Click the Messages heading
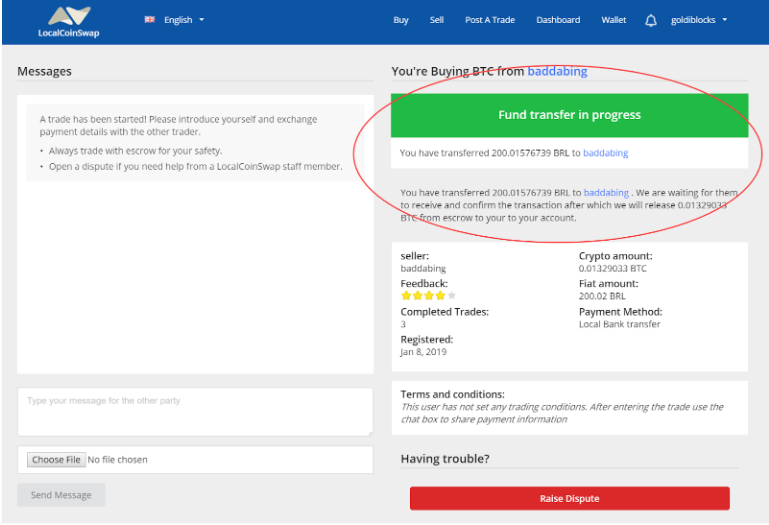The image size is (769, 525). 44,71
